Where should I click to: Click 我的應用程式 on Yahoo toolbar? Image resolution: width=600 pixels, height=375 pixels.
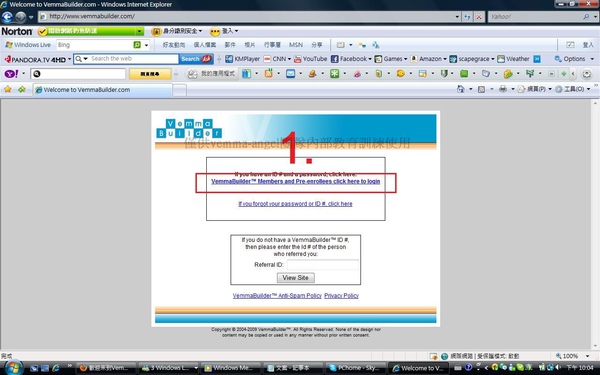click(x=211, y=73)
